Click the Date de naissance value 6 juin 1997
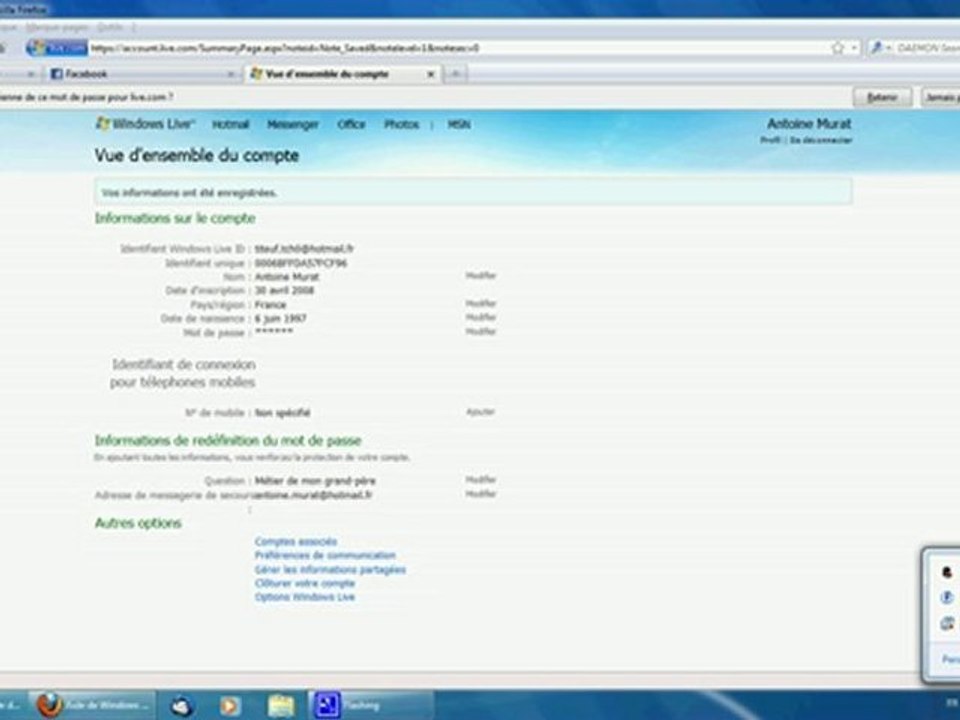The height and width of the screenshot is (720, 960). [280, 318]
